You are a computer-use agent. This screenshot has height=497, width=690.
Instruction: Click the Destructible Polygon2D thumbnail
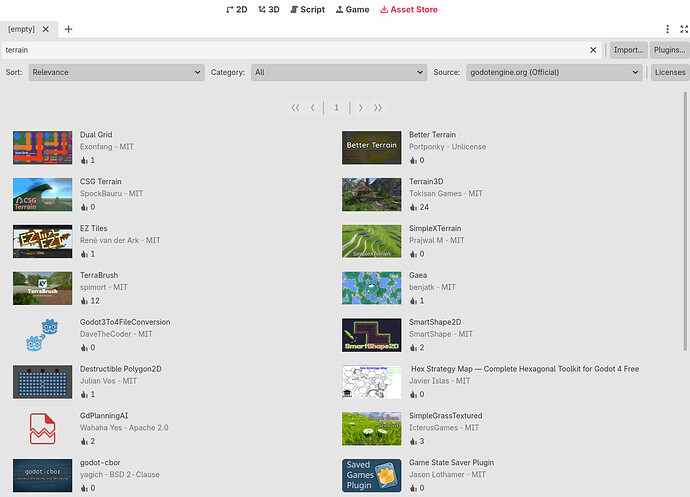point(42,382)
